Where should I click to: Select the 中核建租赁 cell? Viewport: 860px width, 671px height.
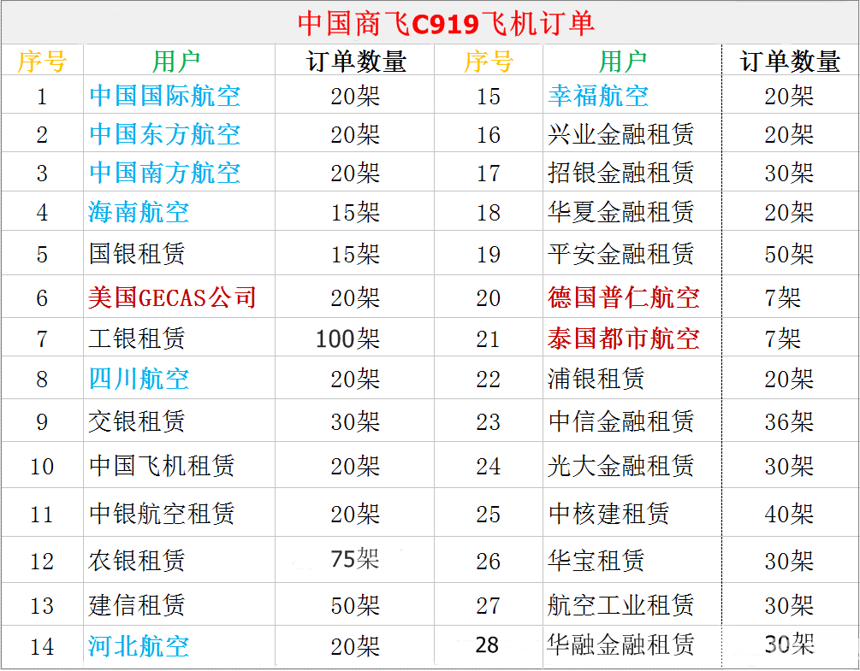pyautogui.click(x=632, y=514)
